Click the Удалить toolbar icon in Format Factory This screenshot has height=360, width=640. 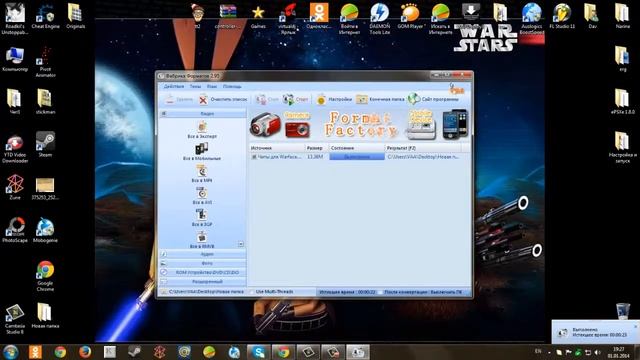pos(179,99)
